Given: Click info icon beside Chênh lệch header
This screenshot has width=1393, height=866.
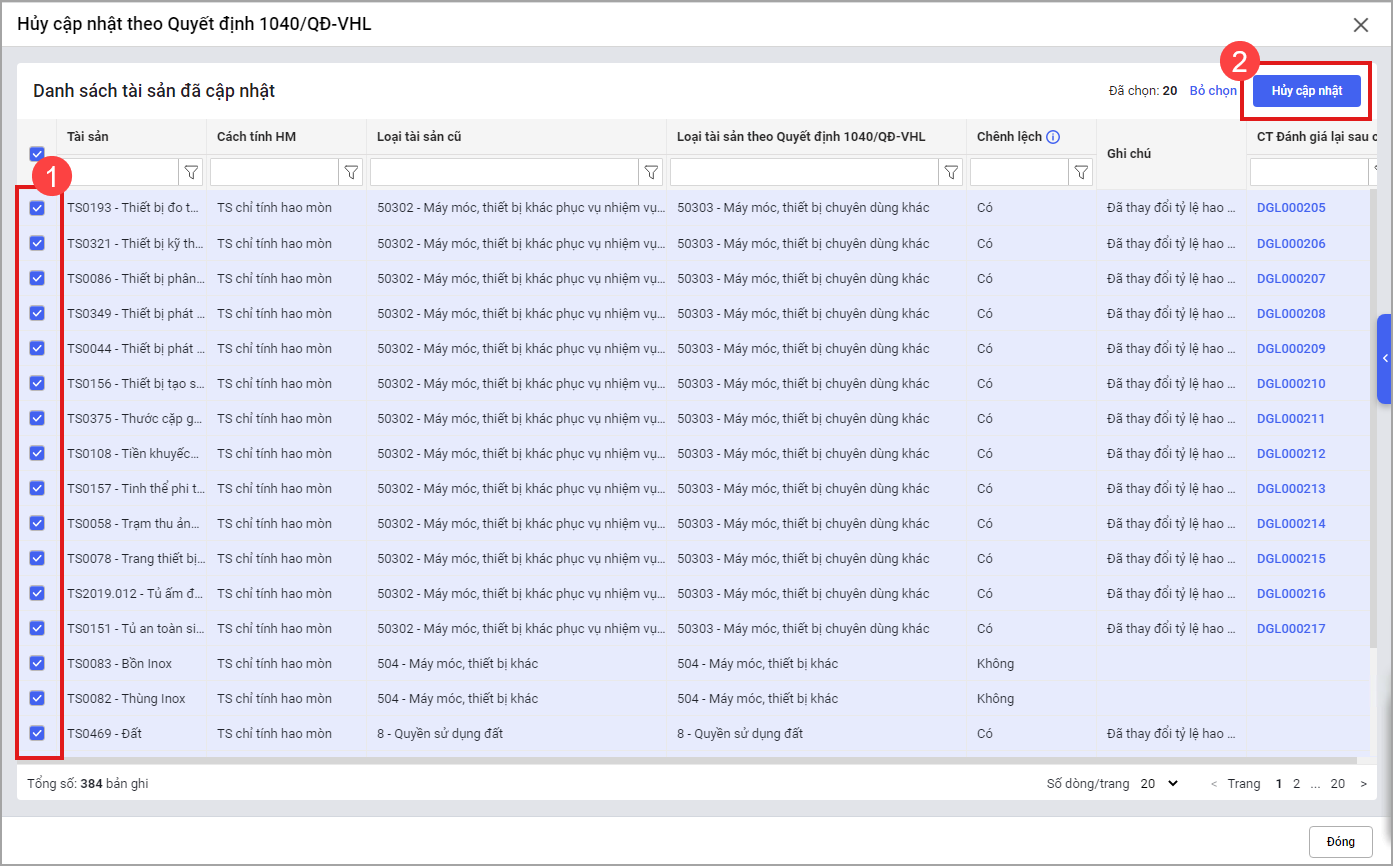Looking at the screenshot, I should pos(1053,137).
